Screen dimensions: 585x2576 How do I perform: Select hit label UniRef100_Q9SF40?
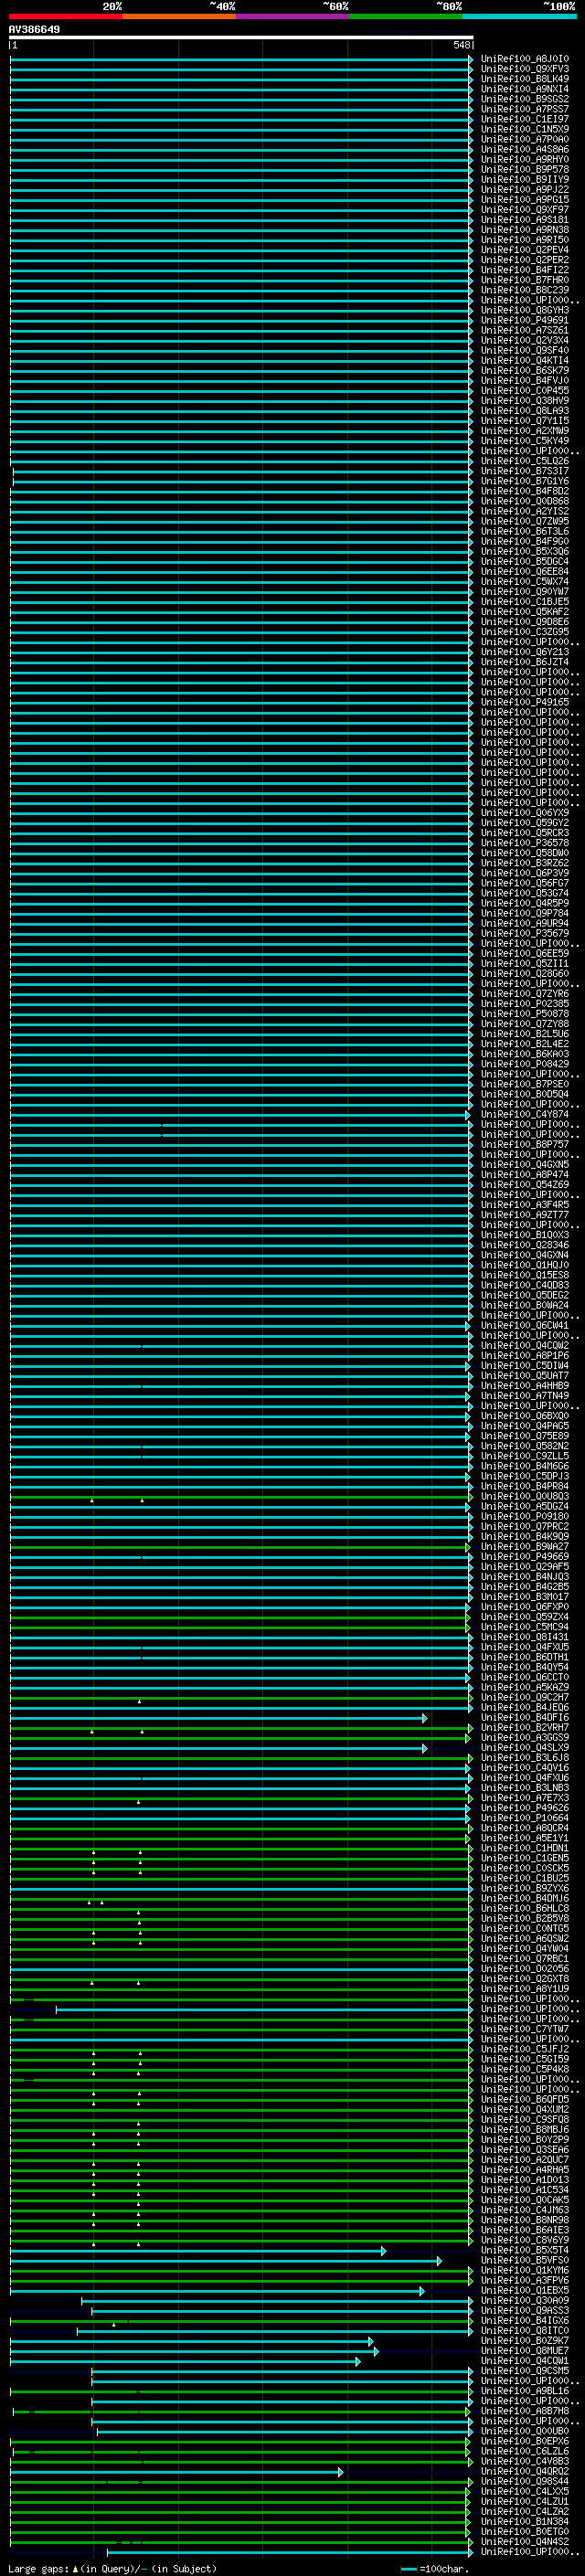tap(525, 350)
